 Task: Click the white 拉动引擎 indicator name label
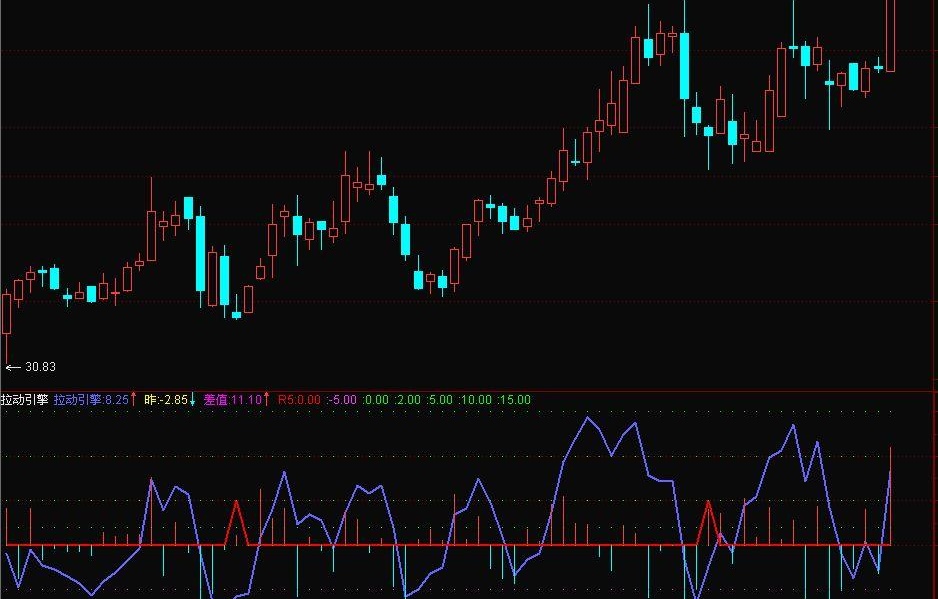click(25, 400)
